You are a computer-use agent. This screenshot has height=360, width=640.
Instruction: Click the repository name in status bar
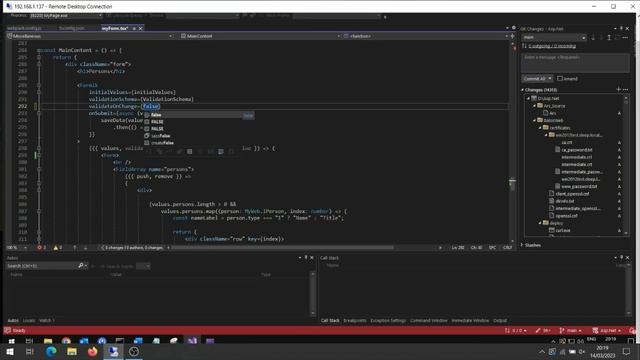tap(607, 331)
